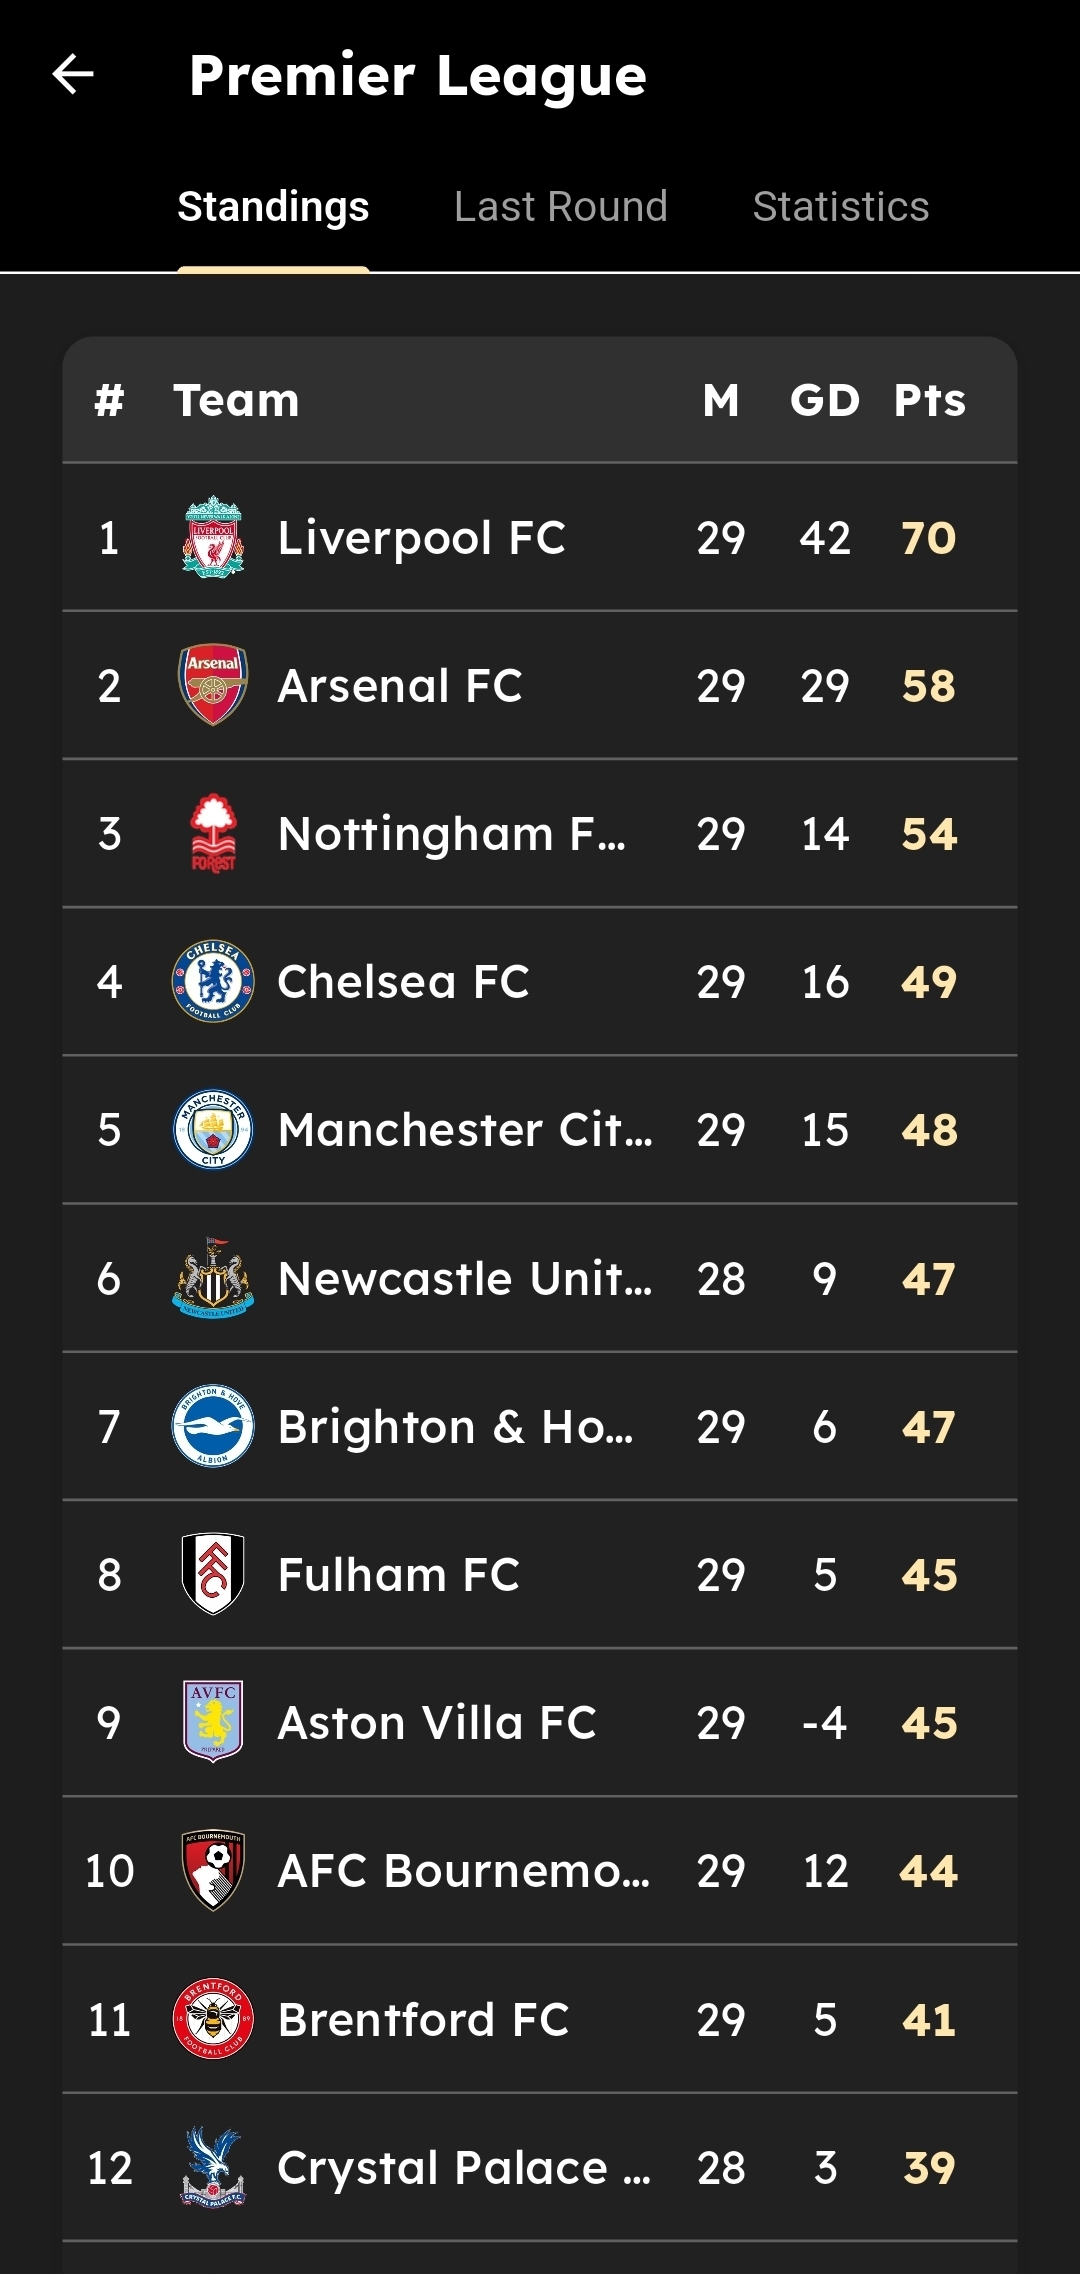Click the Pts column header
Image resolution: width=1080 pixels, height=2274 pixels.
coord(929,400)
